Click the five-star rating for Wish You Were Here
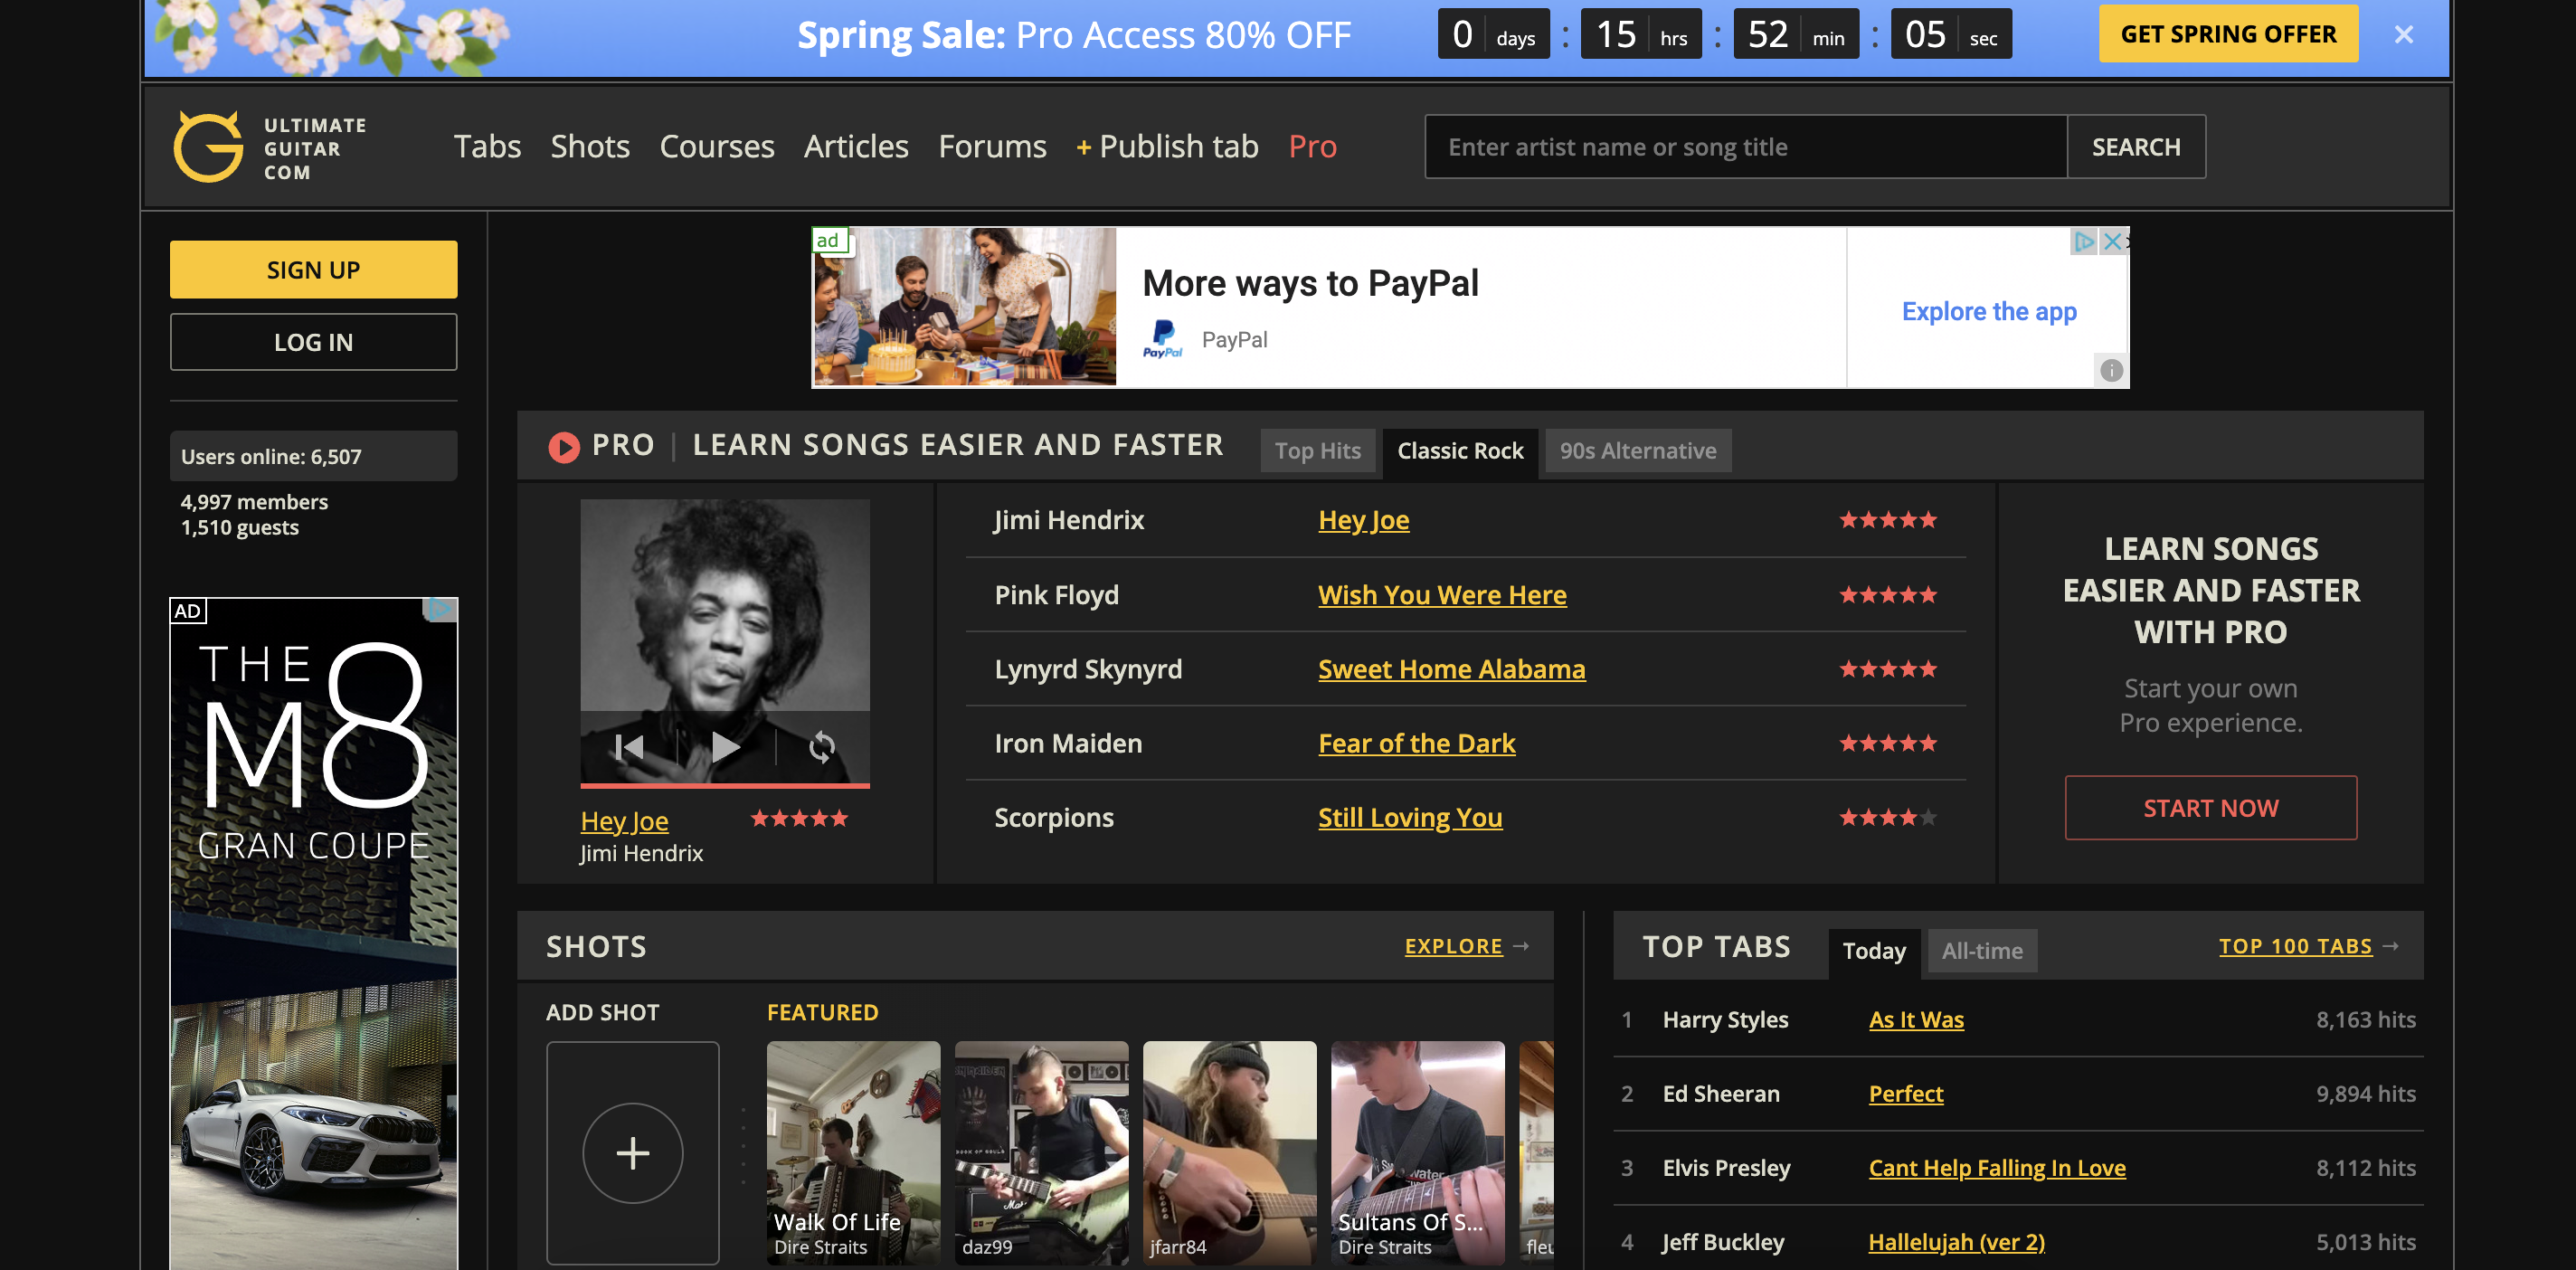This screenshot has height=1270, width=2576. tap(1888, 595)
